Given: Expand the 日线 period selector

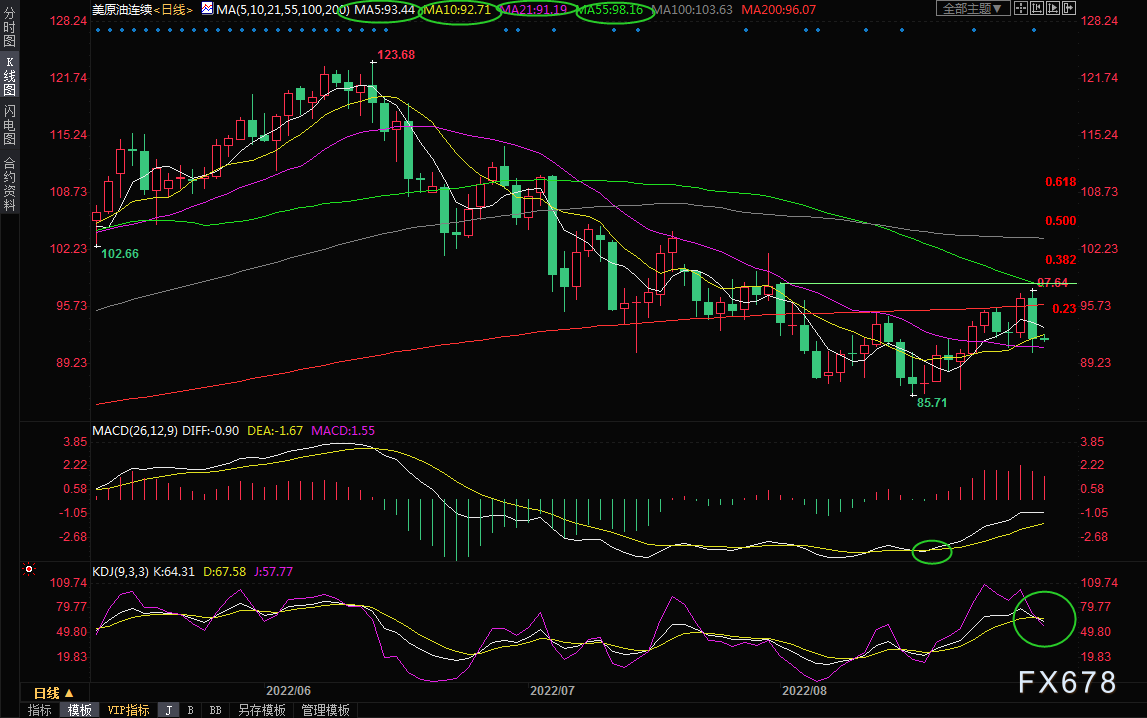Looking at the screenshot, I should 53,692.
